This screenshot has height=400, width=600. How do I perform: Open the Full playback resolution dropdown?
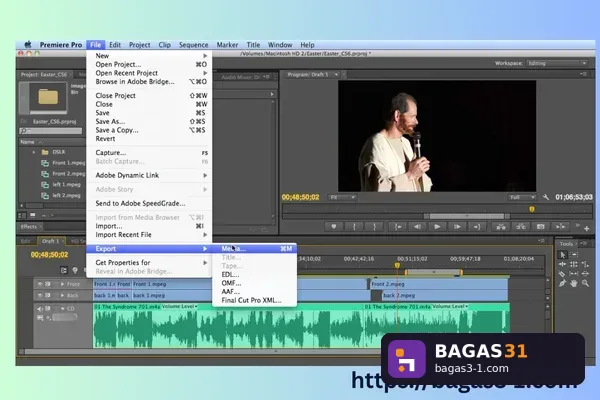[x=522, y=197]
